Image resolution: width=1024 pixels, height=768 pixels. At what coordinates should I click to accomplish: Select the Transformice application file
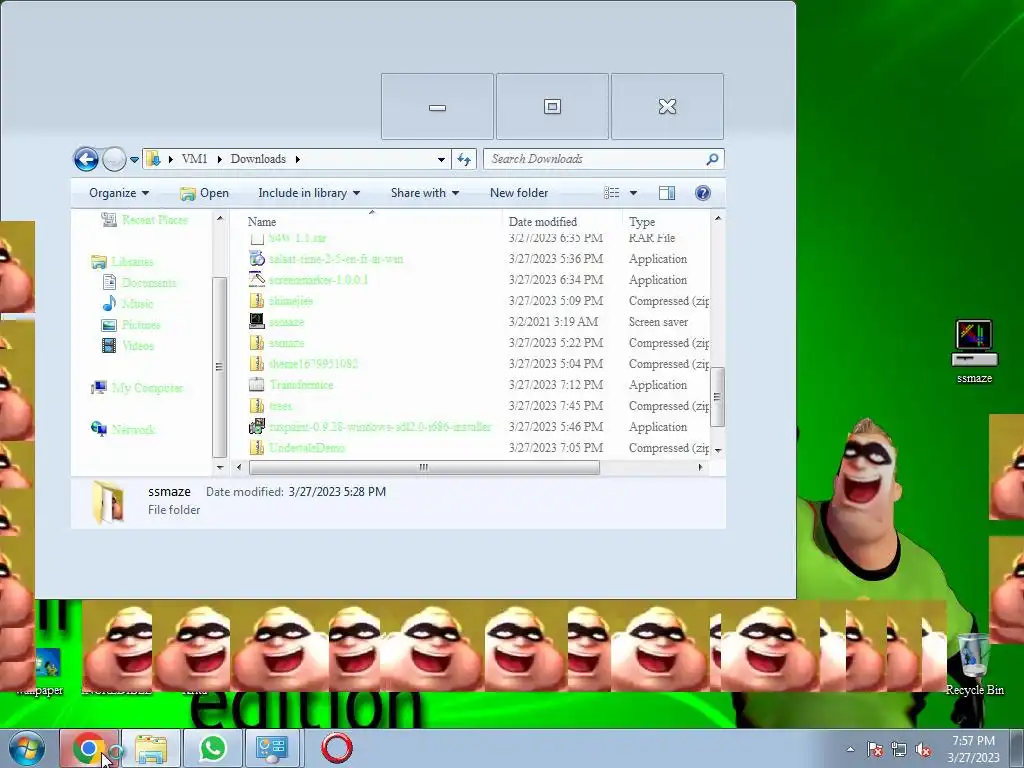click(x=301, y=385)
